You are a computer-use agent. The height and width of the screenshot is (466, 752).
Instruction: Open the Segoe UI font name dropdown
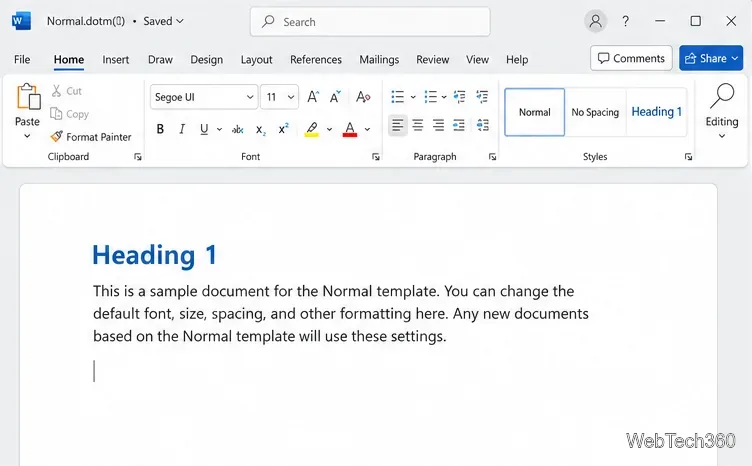[x=204, y=97]
